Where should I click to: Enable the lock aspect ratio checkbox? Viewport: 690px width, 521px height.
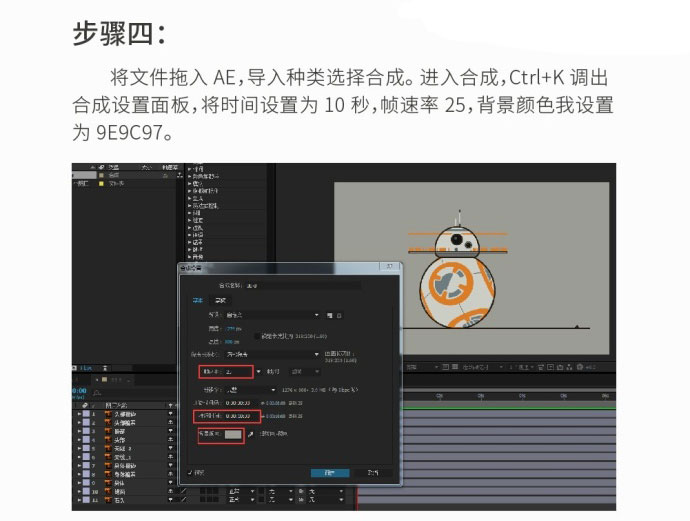click(x=257, y=336)
